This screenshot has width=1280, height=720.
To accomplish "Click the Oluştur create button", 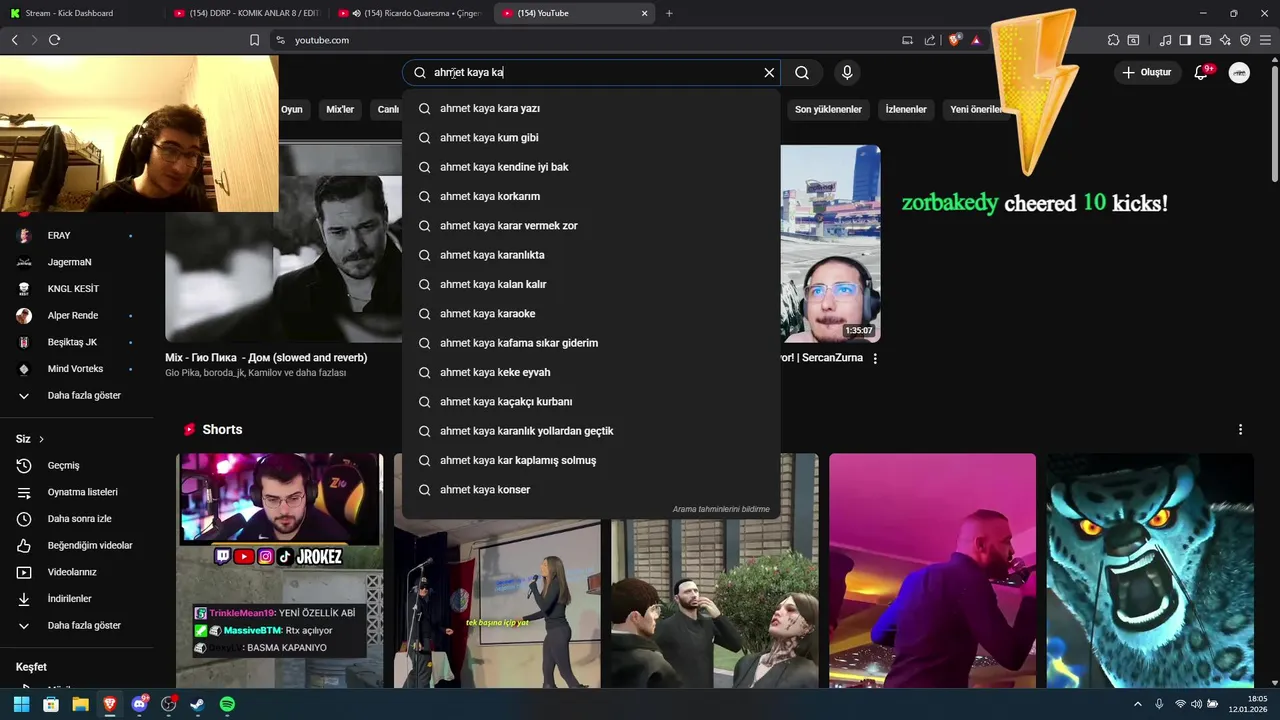I will pos(1146,72).
